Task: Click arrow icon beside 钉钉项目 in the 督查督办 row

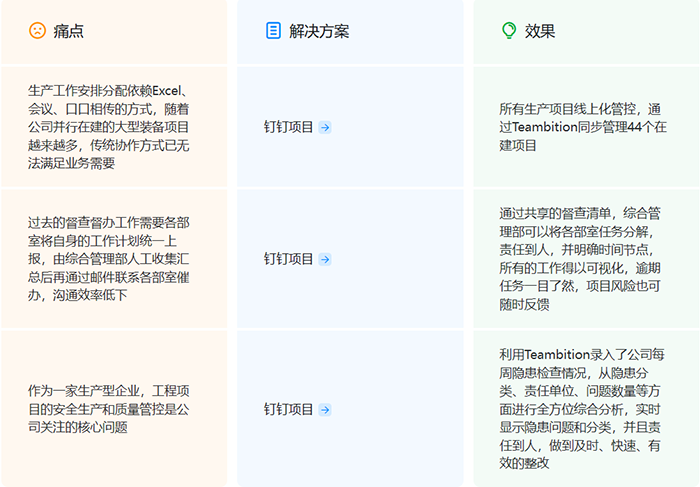Action: [325, 259]
